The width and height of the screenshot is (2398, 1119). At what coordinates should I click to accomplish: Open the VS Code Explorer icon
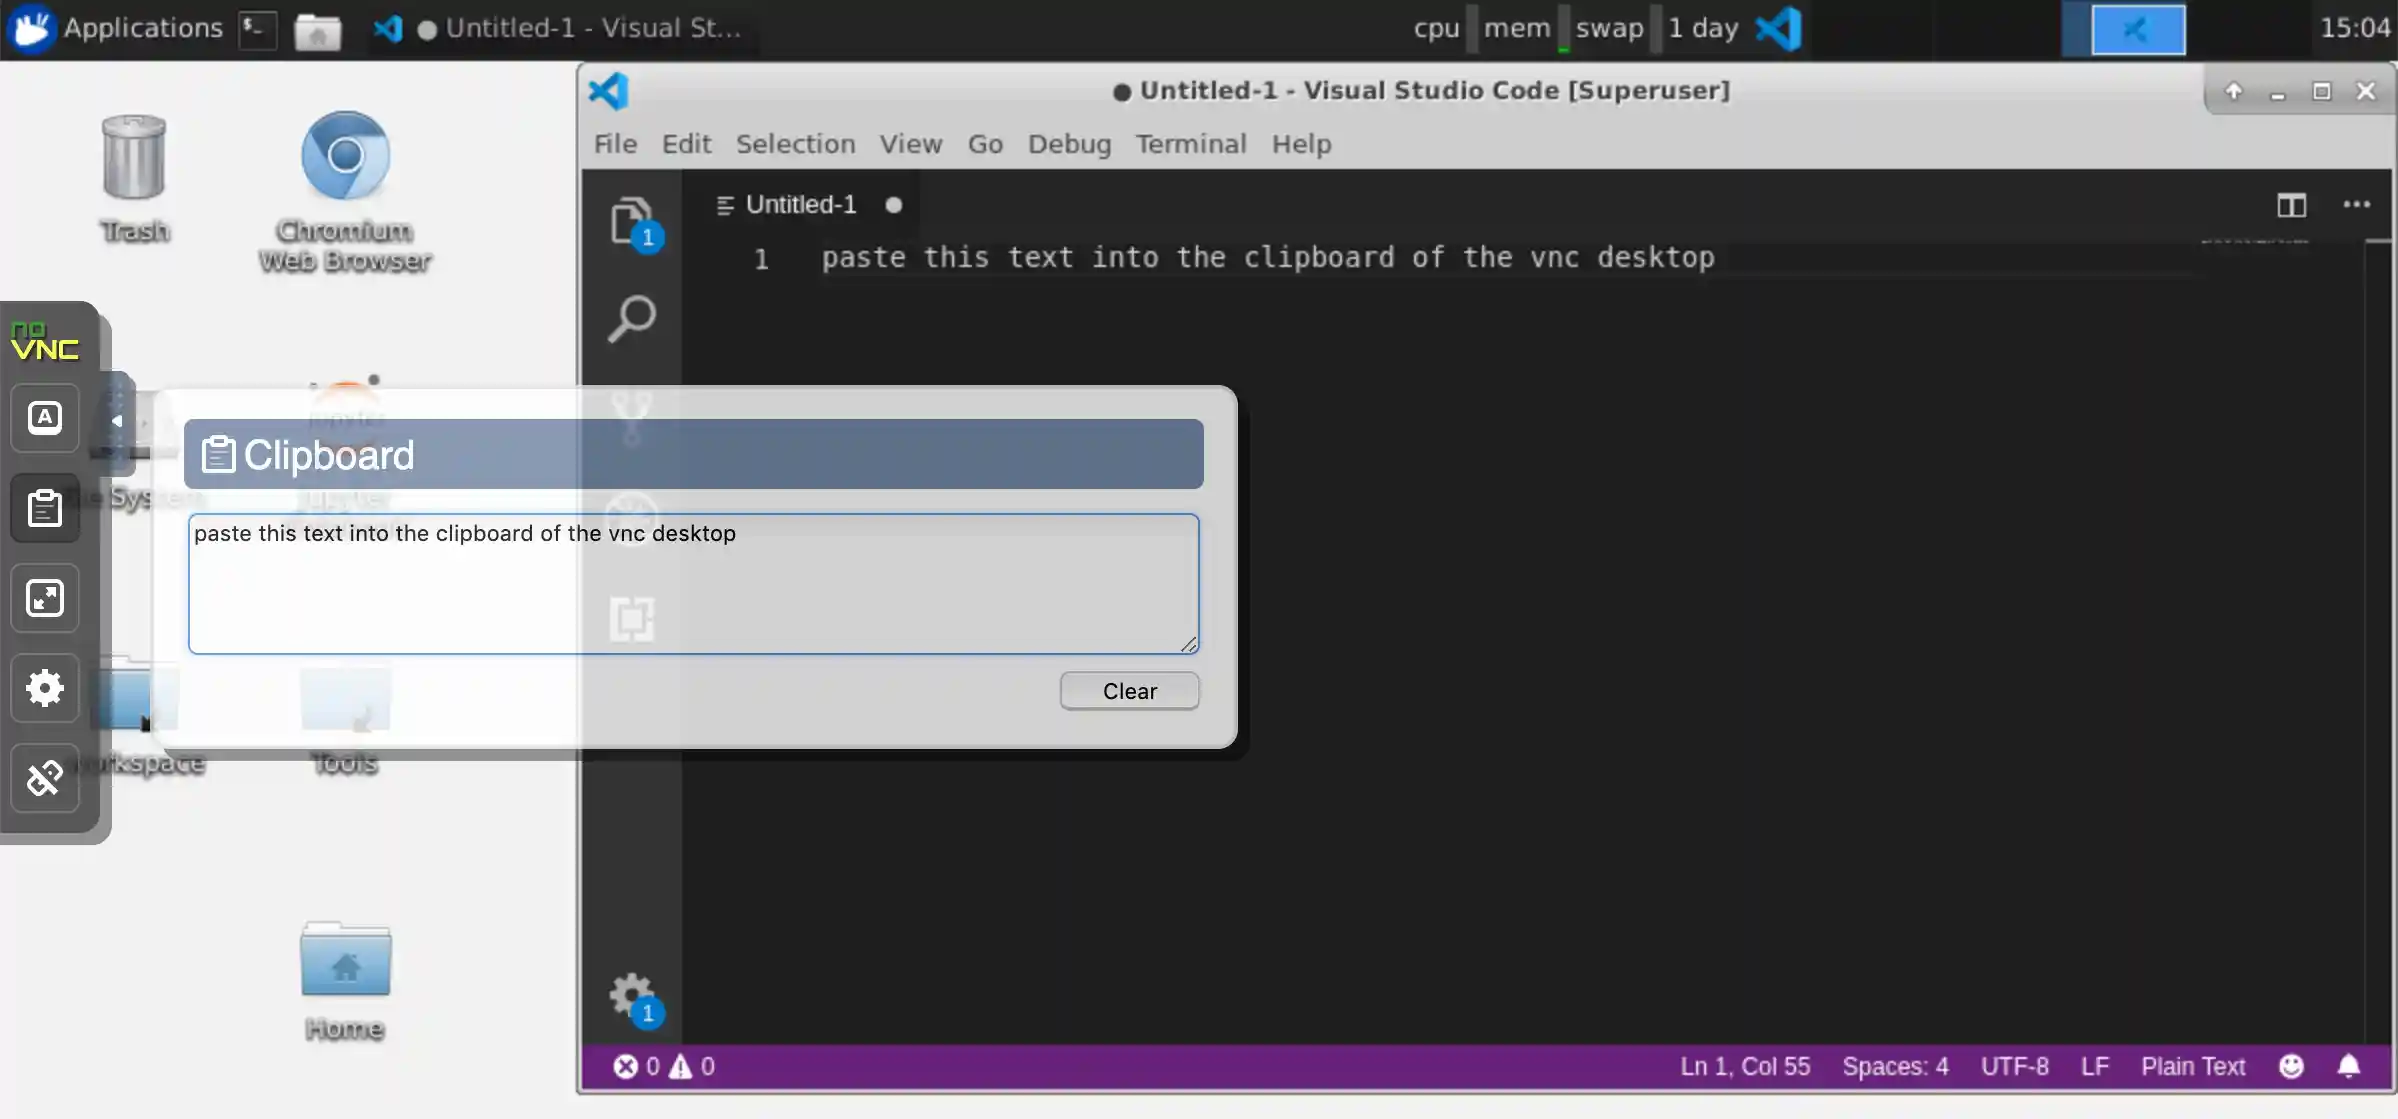[631, 221]
